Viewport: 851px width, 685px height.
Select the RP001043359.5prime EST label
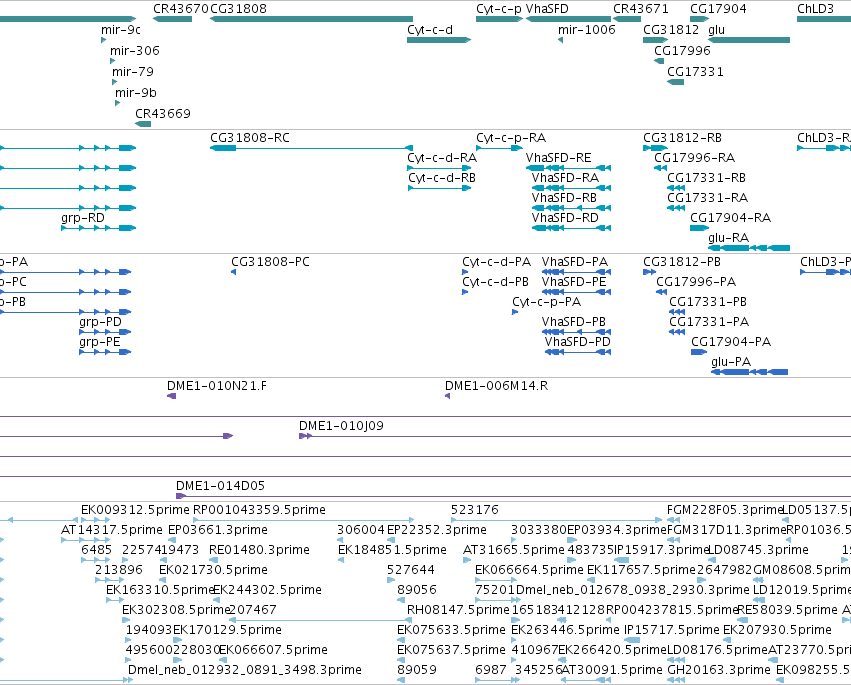(x=259, y=510)
